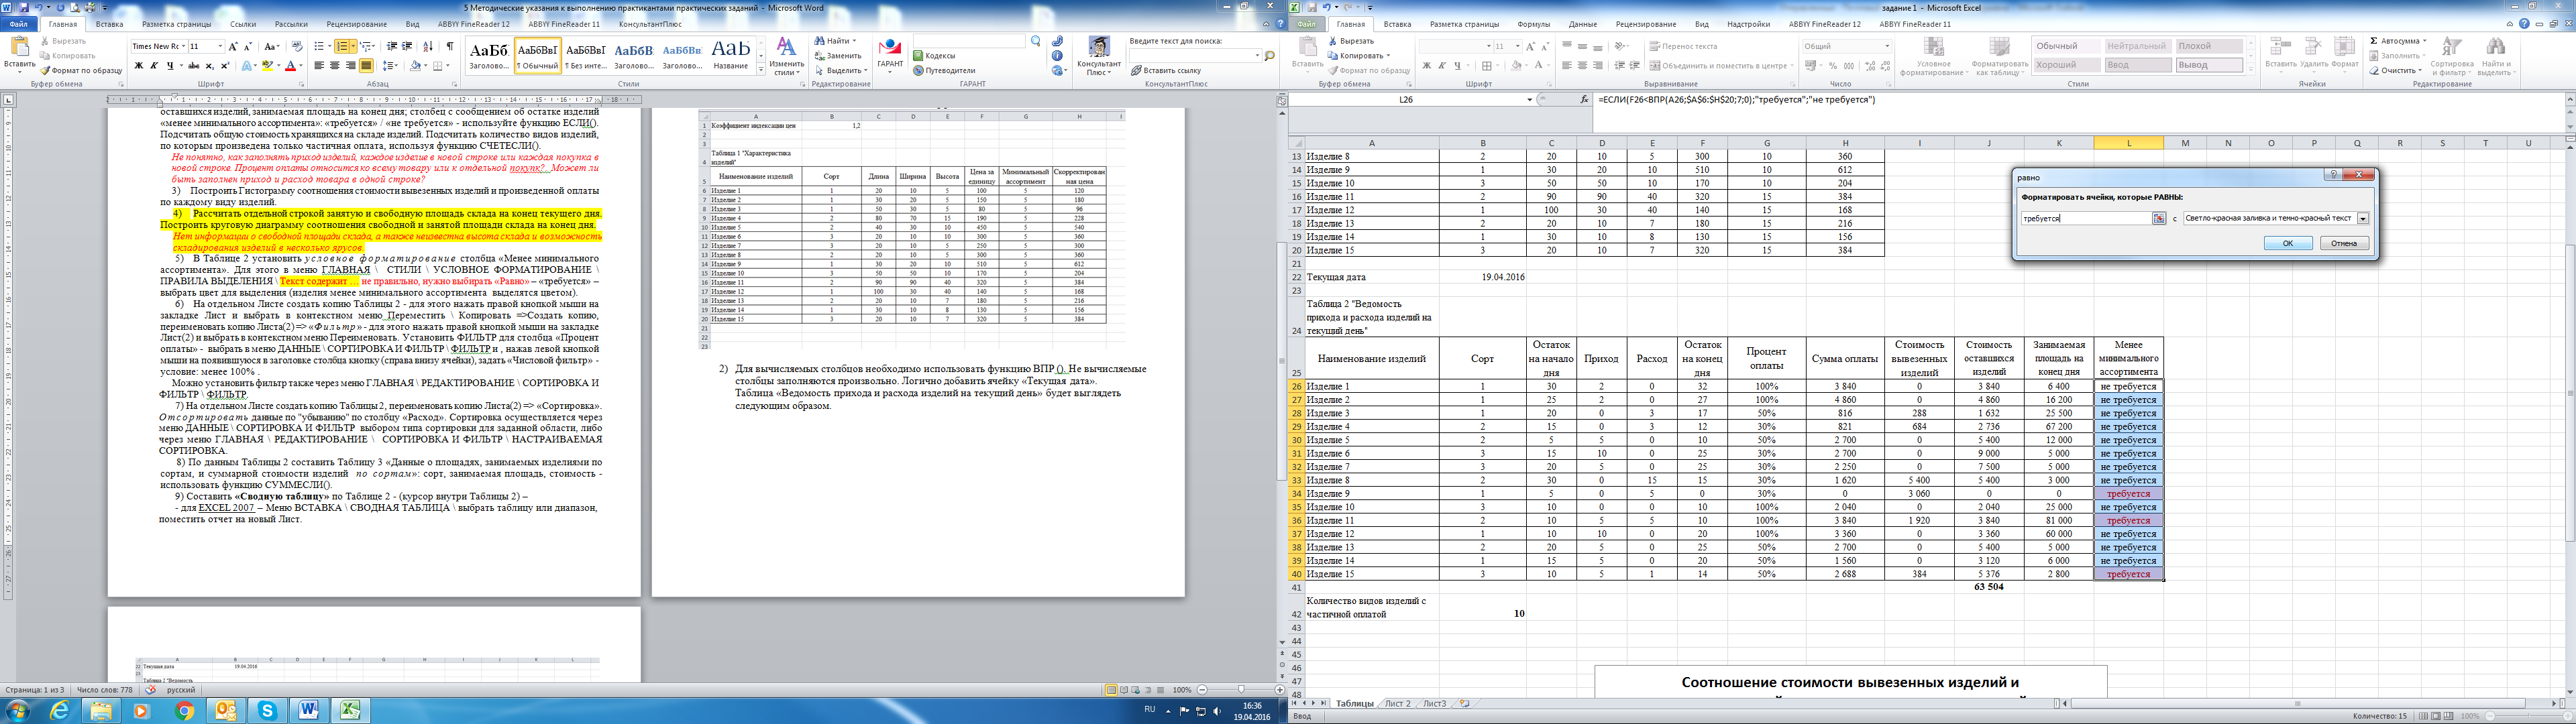Click the borders icon in Word's paragraph group
Viewport: 2576px width, 724px height.
pyautogui.click(x=437, y=66)
